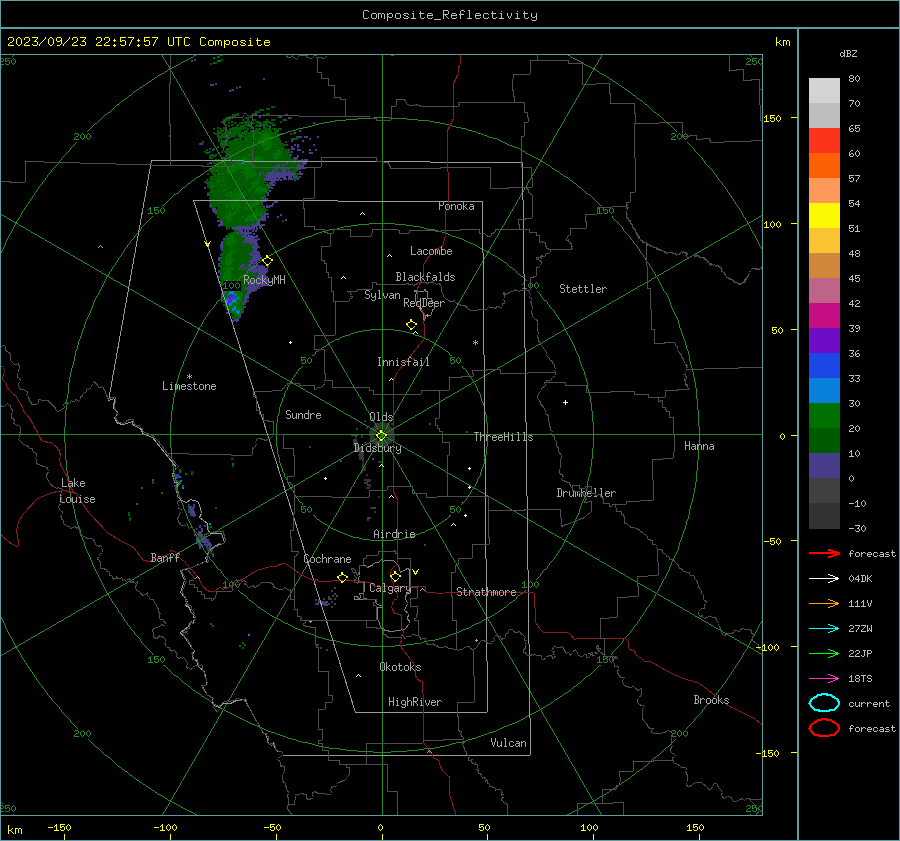Click the HighRiver label
The width and height of the screenshot is (900, 841).
415,702
